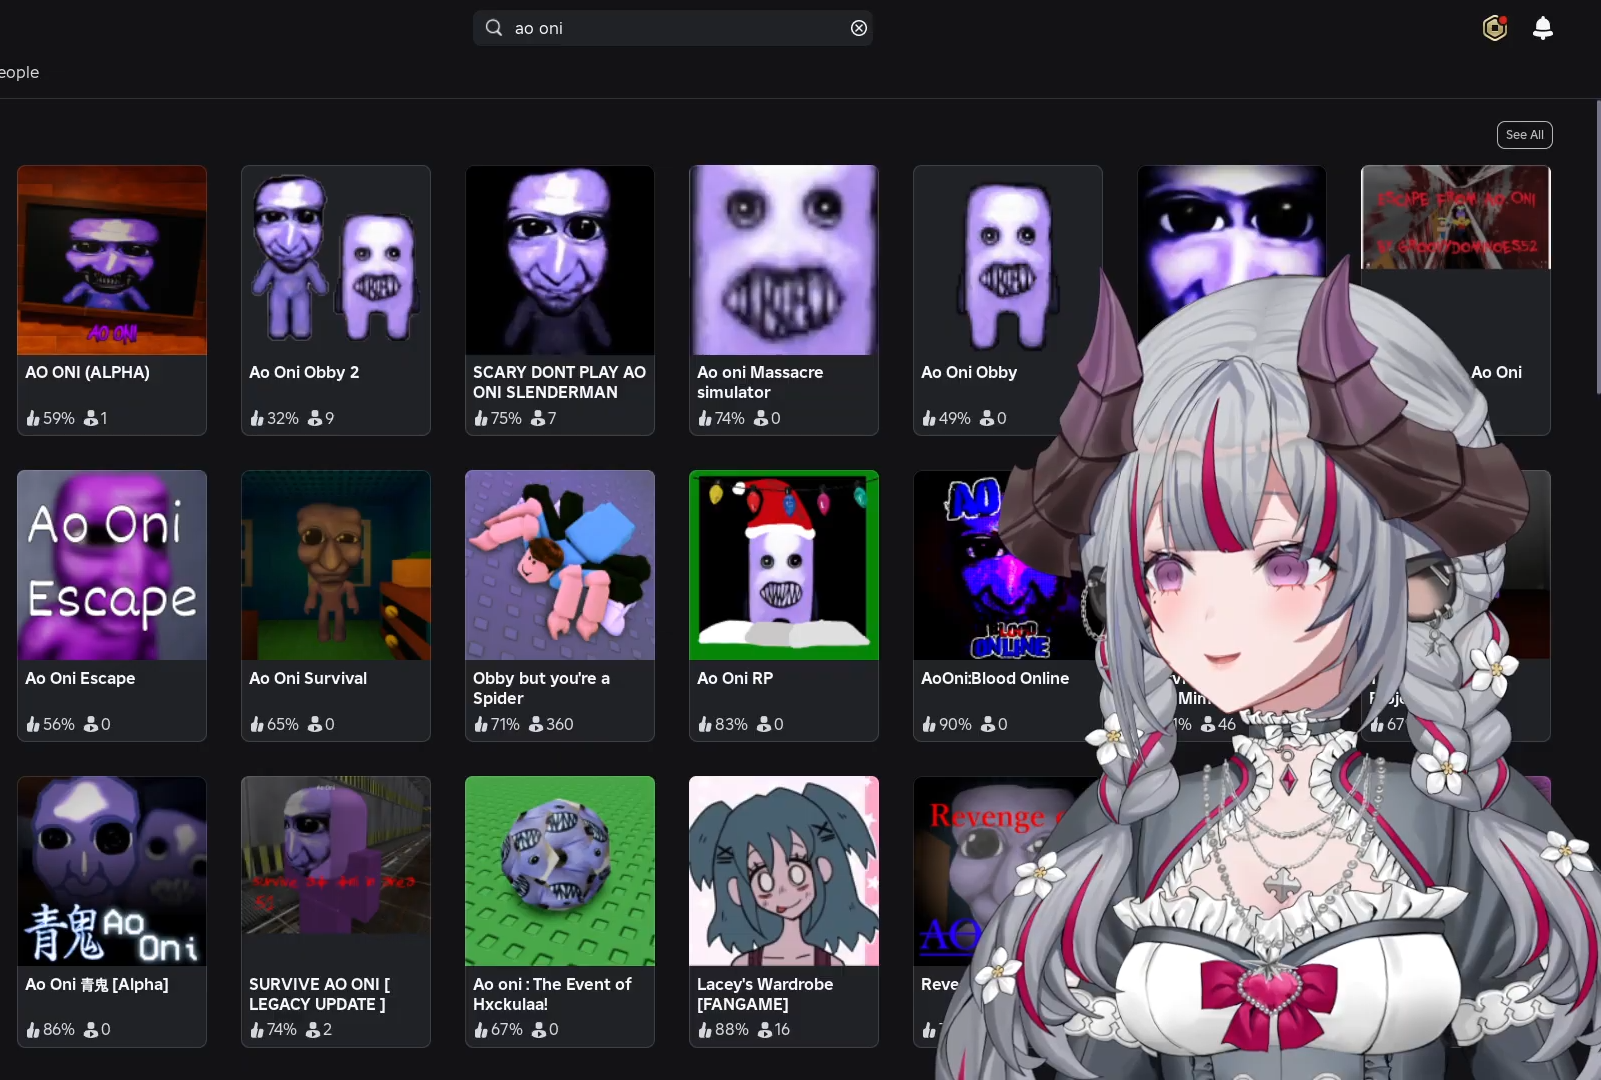
Task: Click the 'AO ONI (ALPHA)' title
Action: point(87,372)
